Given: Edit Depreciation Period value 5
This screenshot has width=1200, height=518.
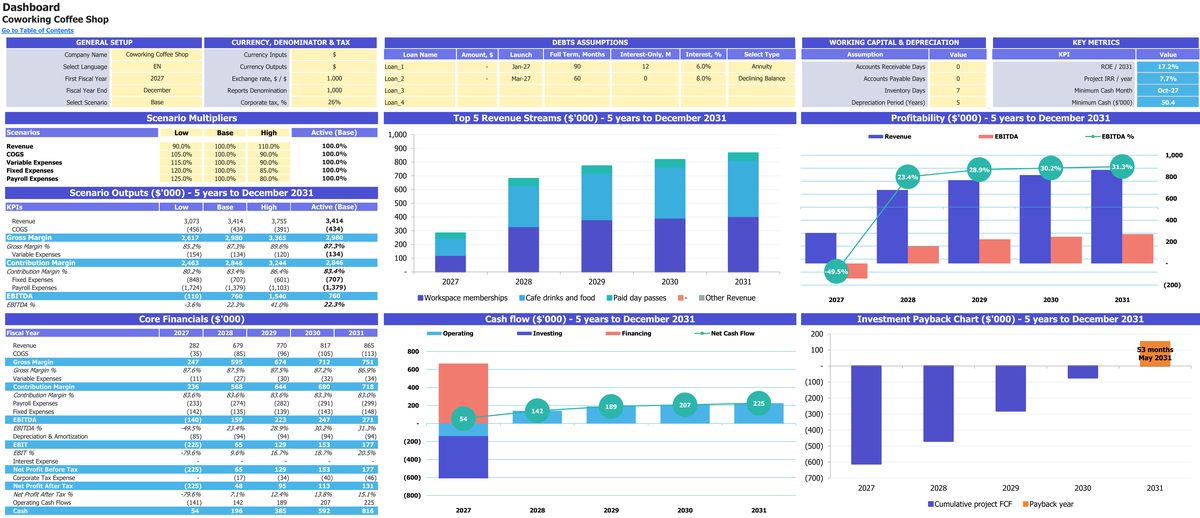Looking at the screenshot, I should coord(958,102).
